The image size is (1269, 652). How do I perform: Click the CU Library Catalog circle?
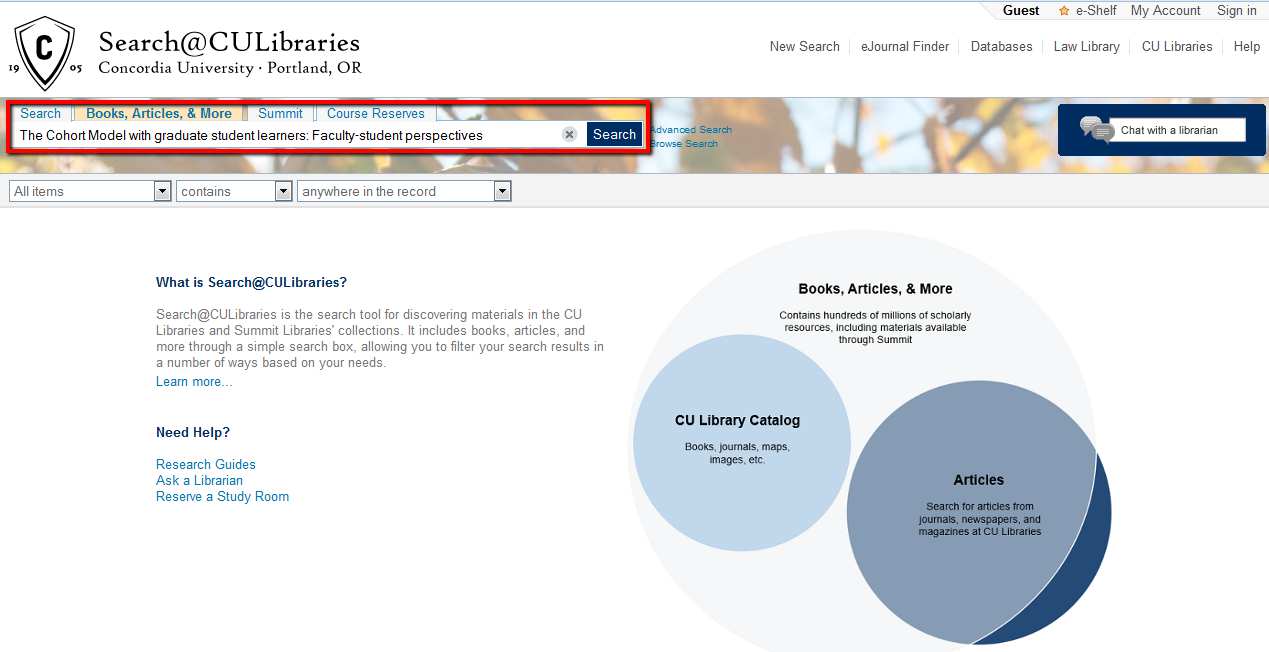742,442
